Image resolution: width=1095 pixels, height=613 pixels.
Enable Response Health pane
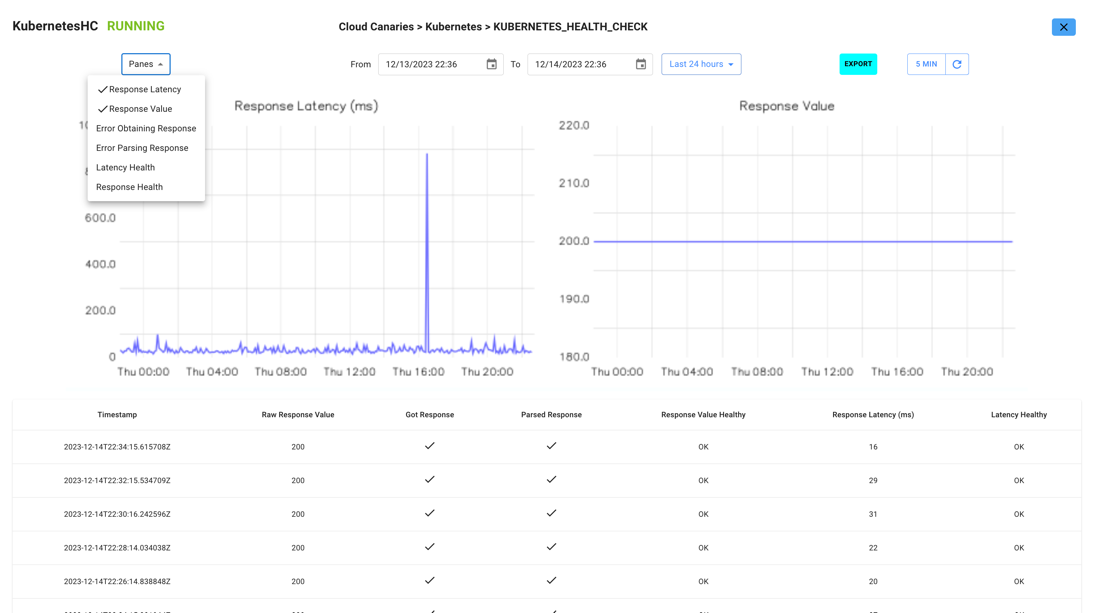point(146,187)
